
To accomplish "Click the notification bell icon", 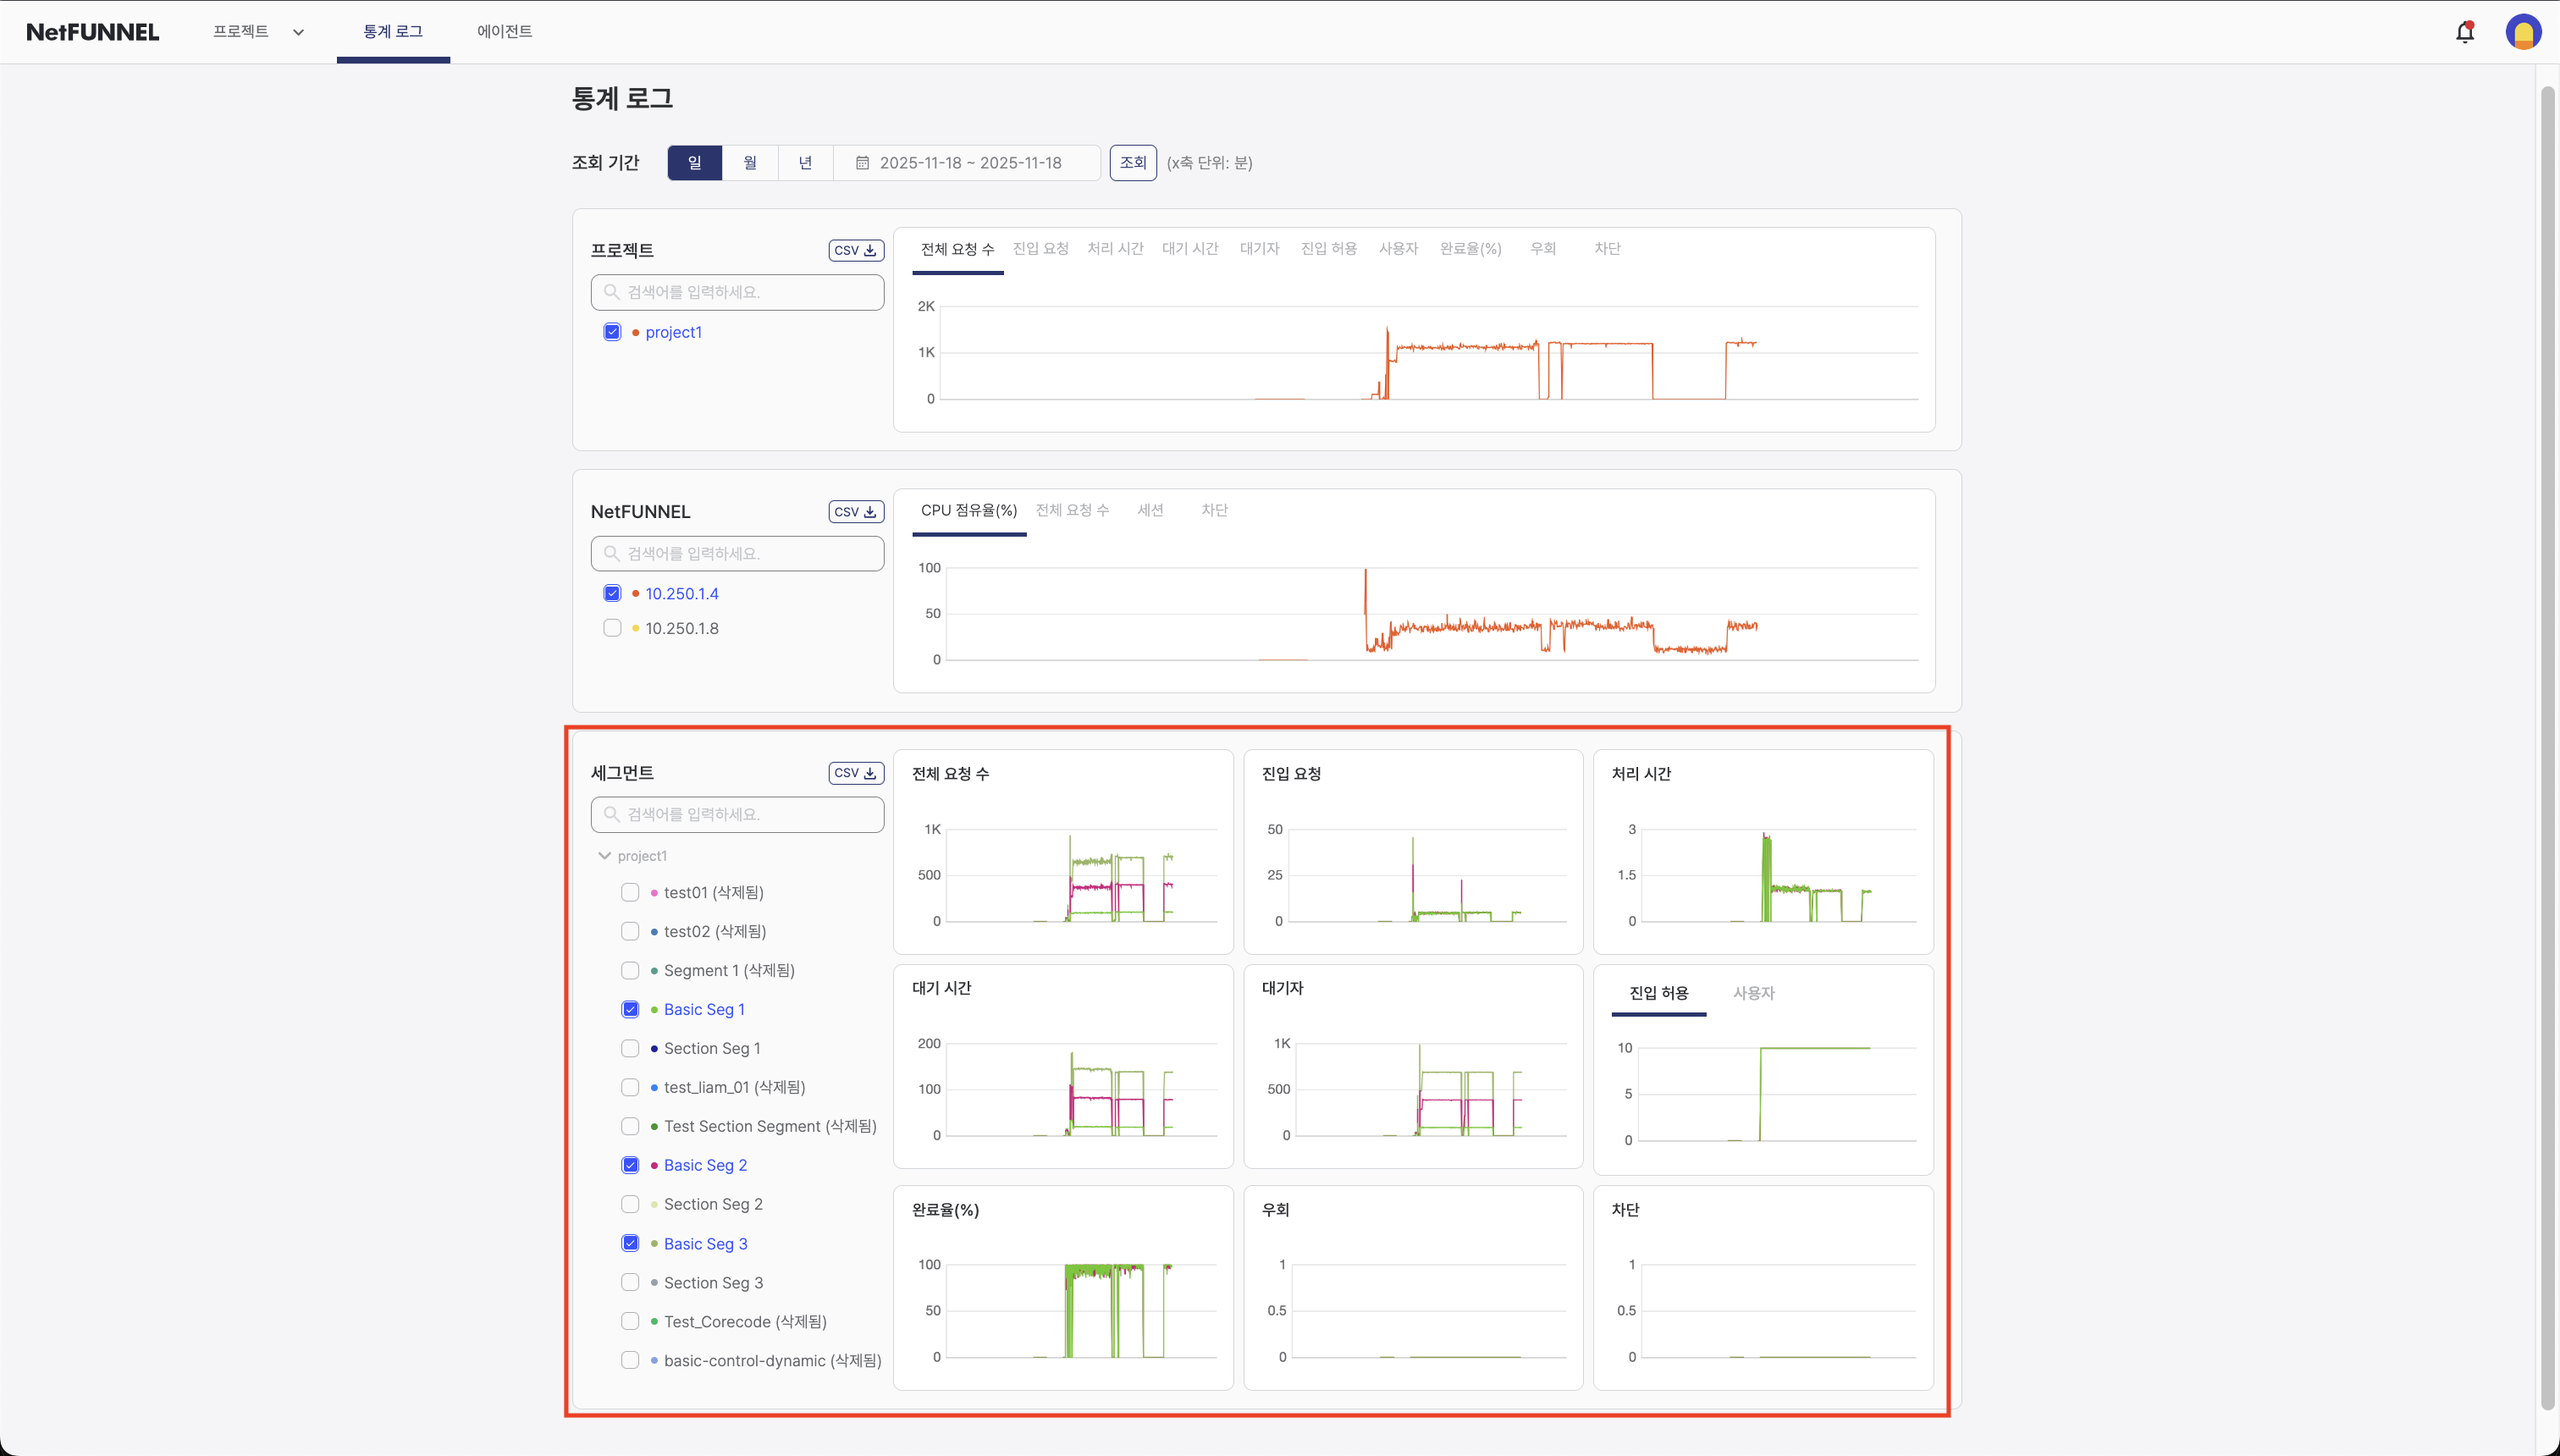I will click(2464, 31).
